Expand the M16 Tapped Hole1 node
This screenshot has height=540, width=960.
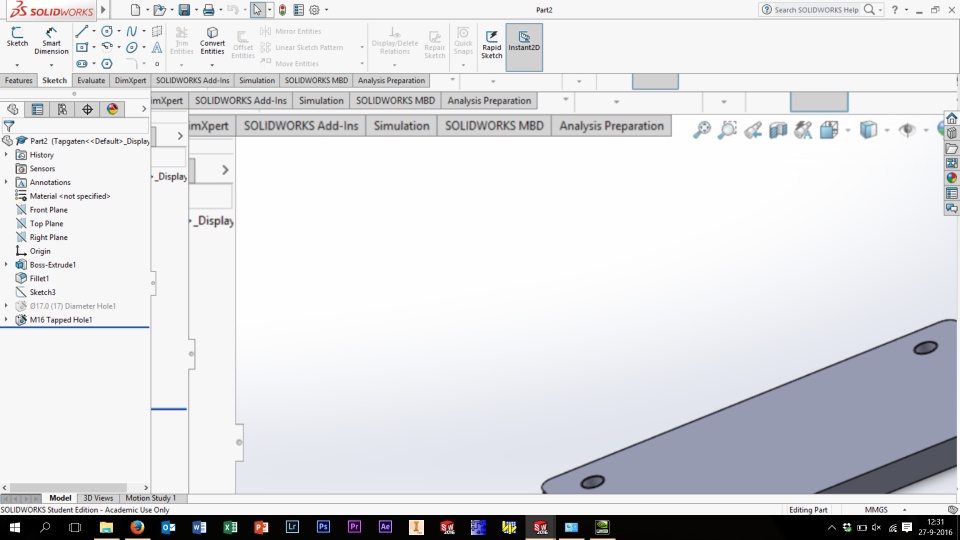pos(6,320)
